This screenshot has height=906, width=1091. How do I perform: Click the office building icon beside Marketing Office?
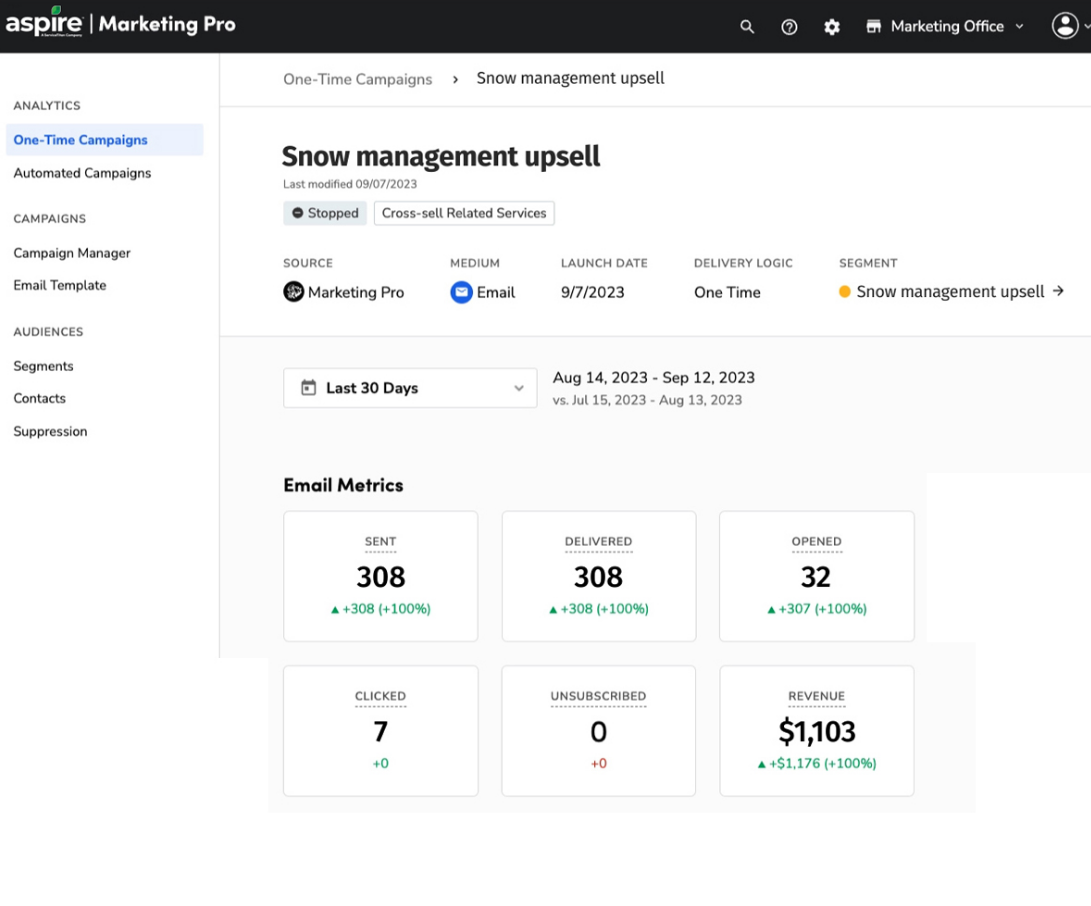click(x=872, y=27)
